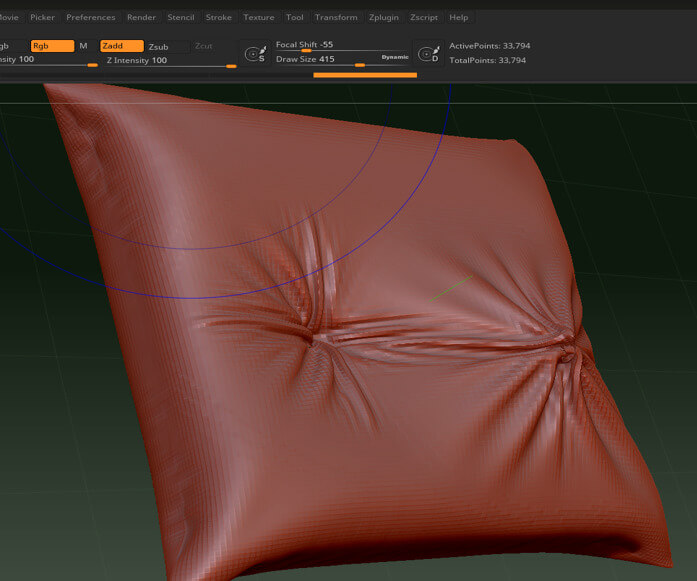Viewport: 697px width, 581px height.
Task: Click the D dynamic brush icon
Action: click(429, 54)
